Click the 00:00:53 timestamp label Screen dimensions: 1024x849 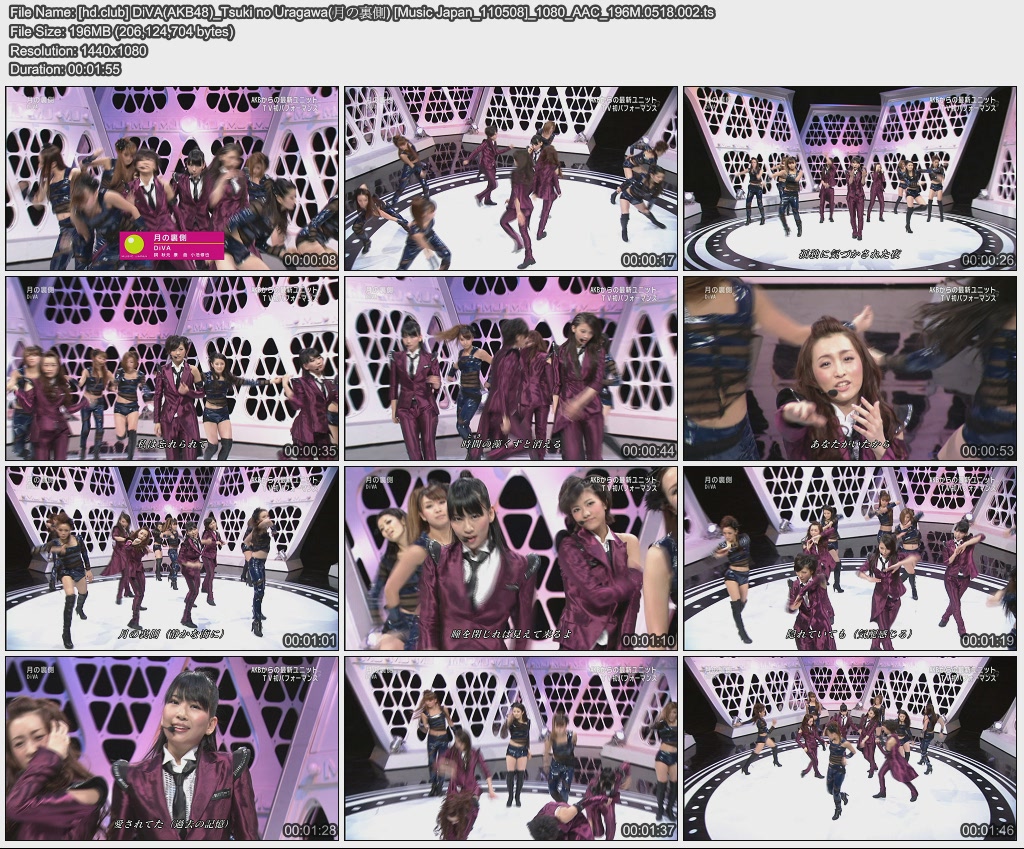coord(987,451)
